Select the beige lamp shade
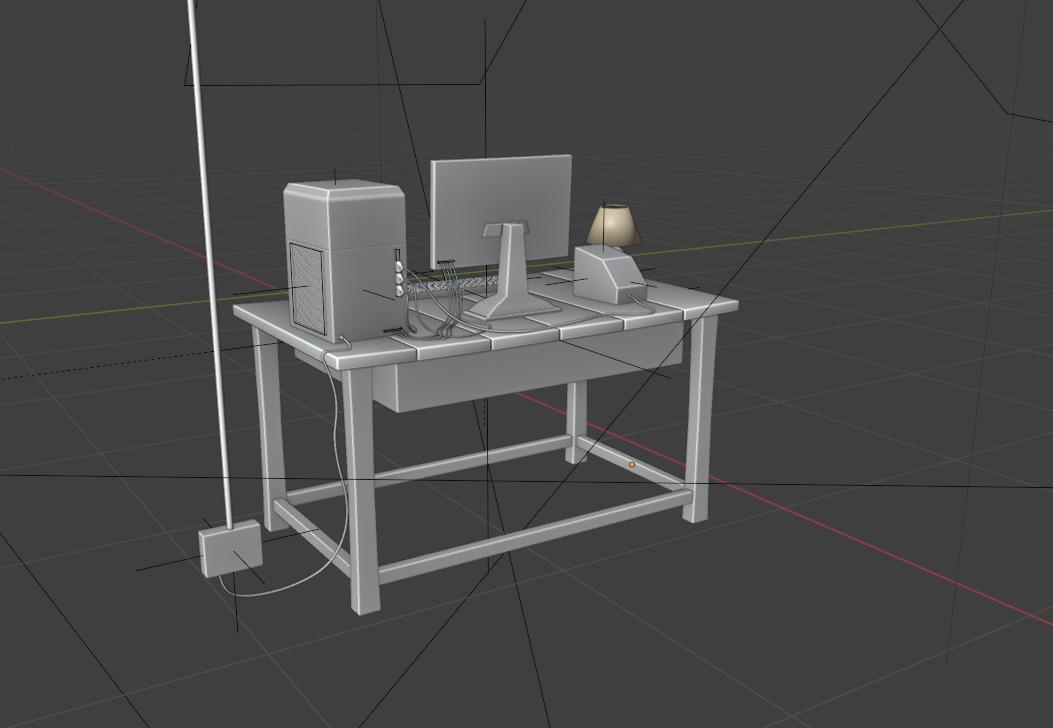Viewport: 1053px width, 728px height. pyautogui.click(x=614, y=226)
